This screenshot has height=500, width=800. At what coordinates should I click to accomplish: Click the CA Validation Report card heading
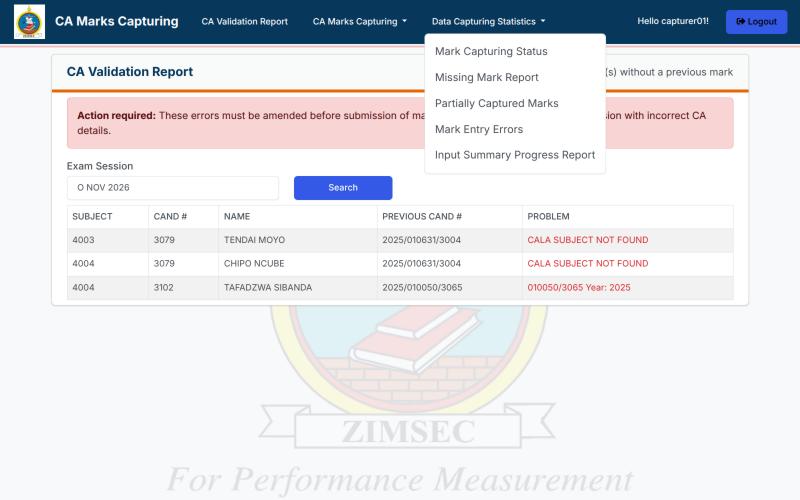coord(130,72)
